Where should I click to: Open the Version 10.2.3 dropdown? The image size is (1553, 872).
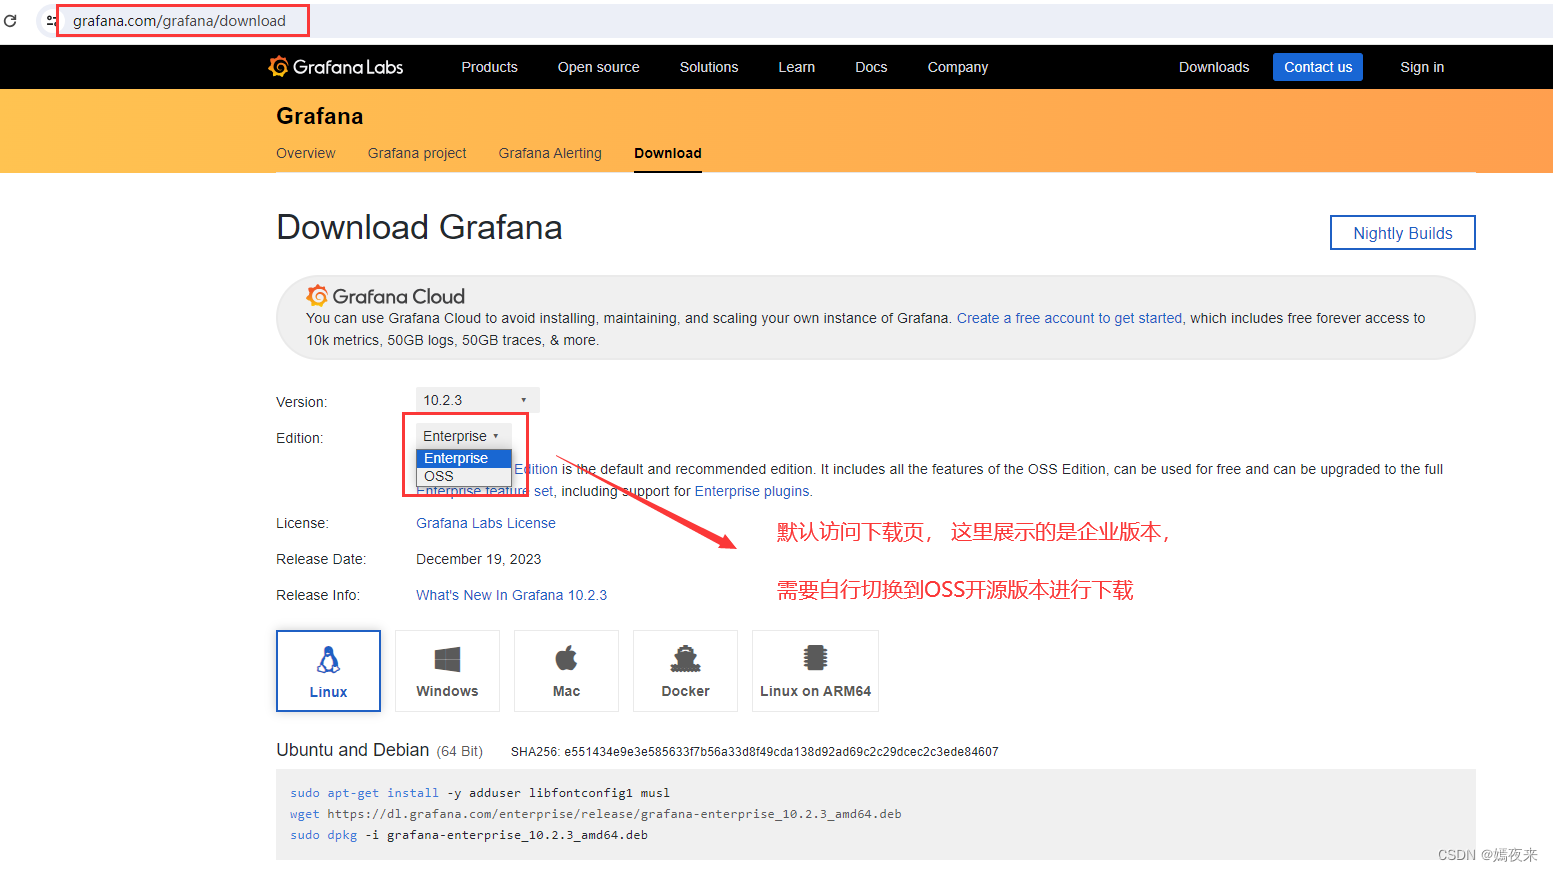pyautogui.click(x=477, y=400)
